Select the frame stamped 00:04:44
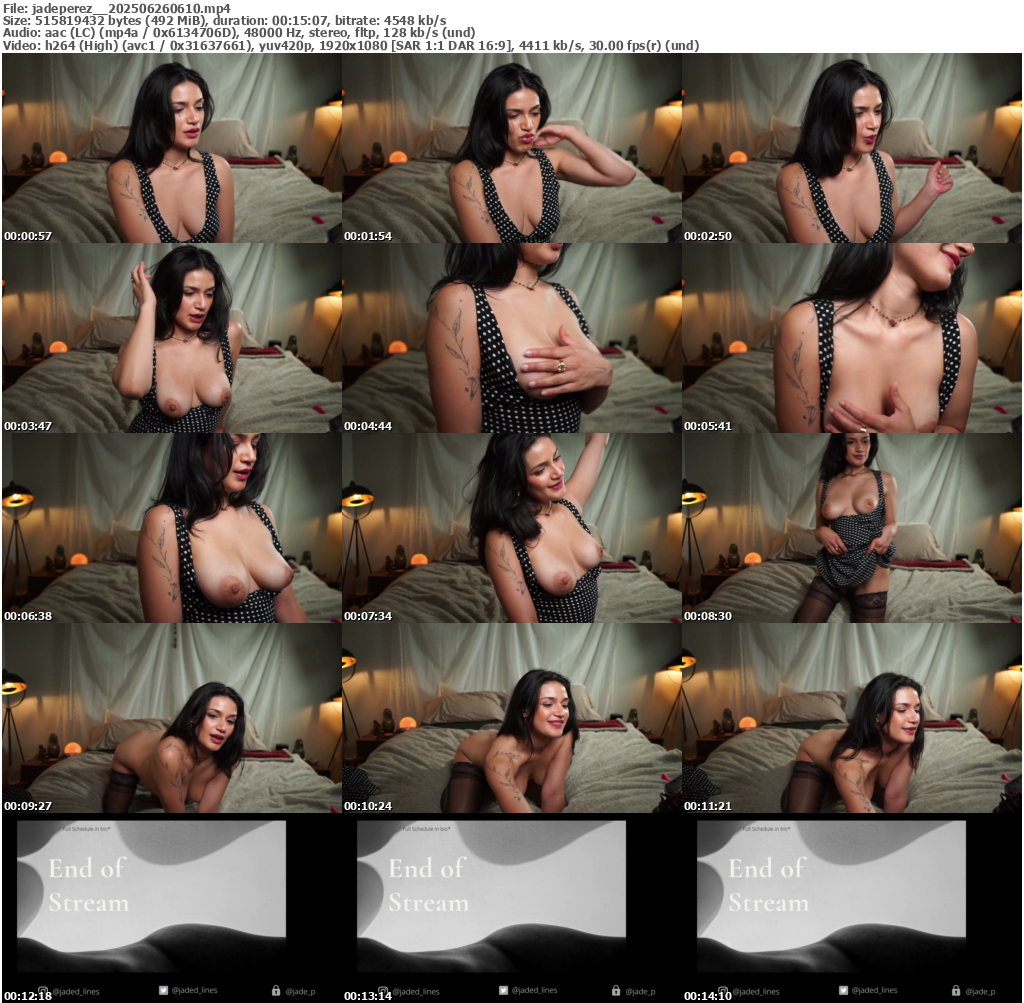The width and height of the screenshot is (1024, 1003). click(512, 338)
